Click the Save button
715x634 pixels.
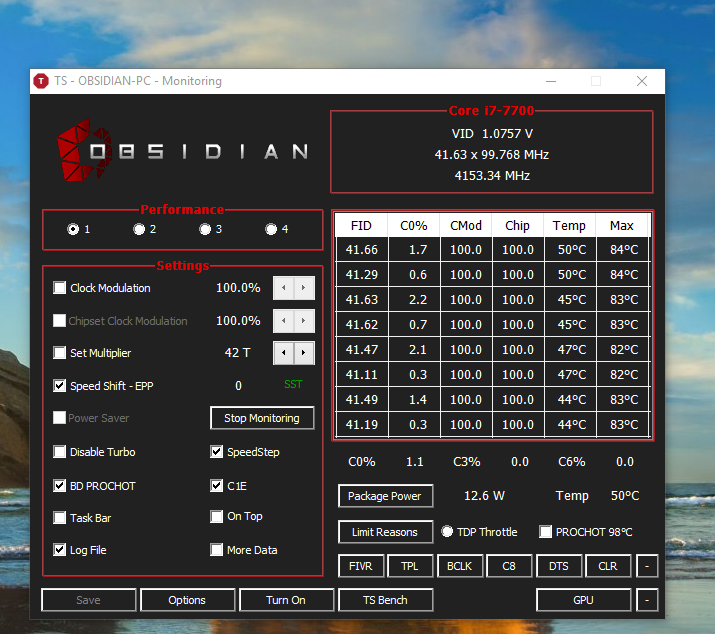pyautogui.click(x=88, y=600)
